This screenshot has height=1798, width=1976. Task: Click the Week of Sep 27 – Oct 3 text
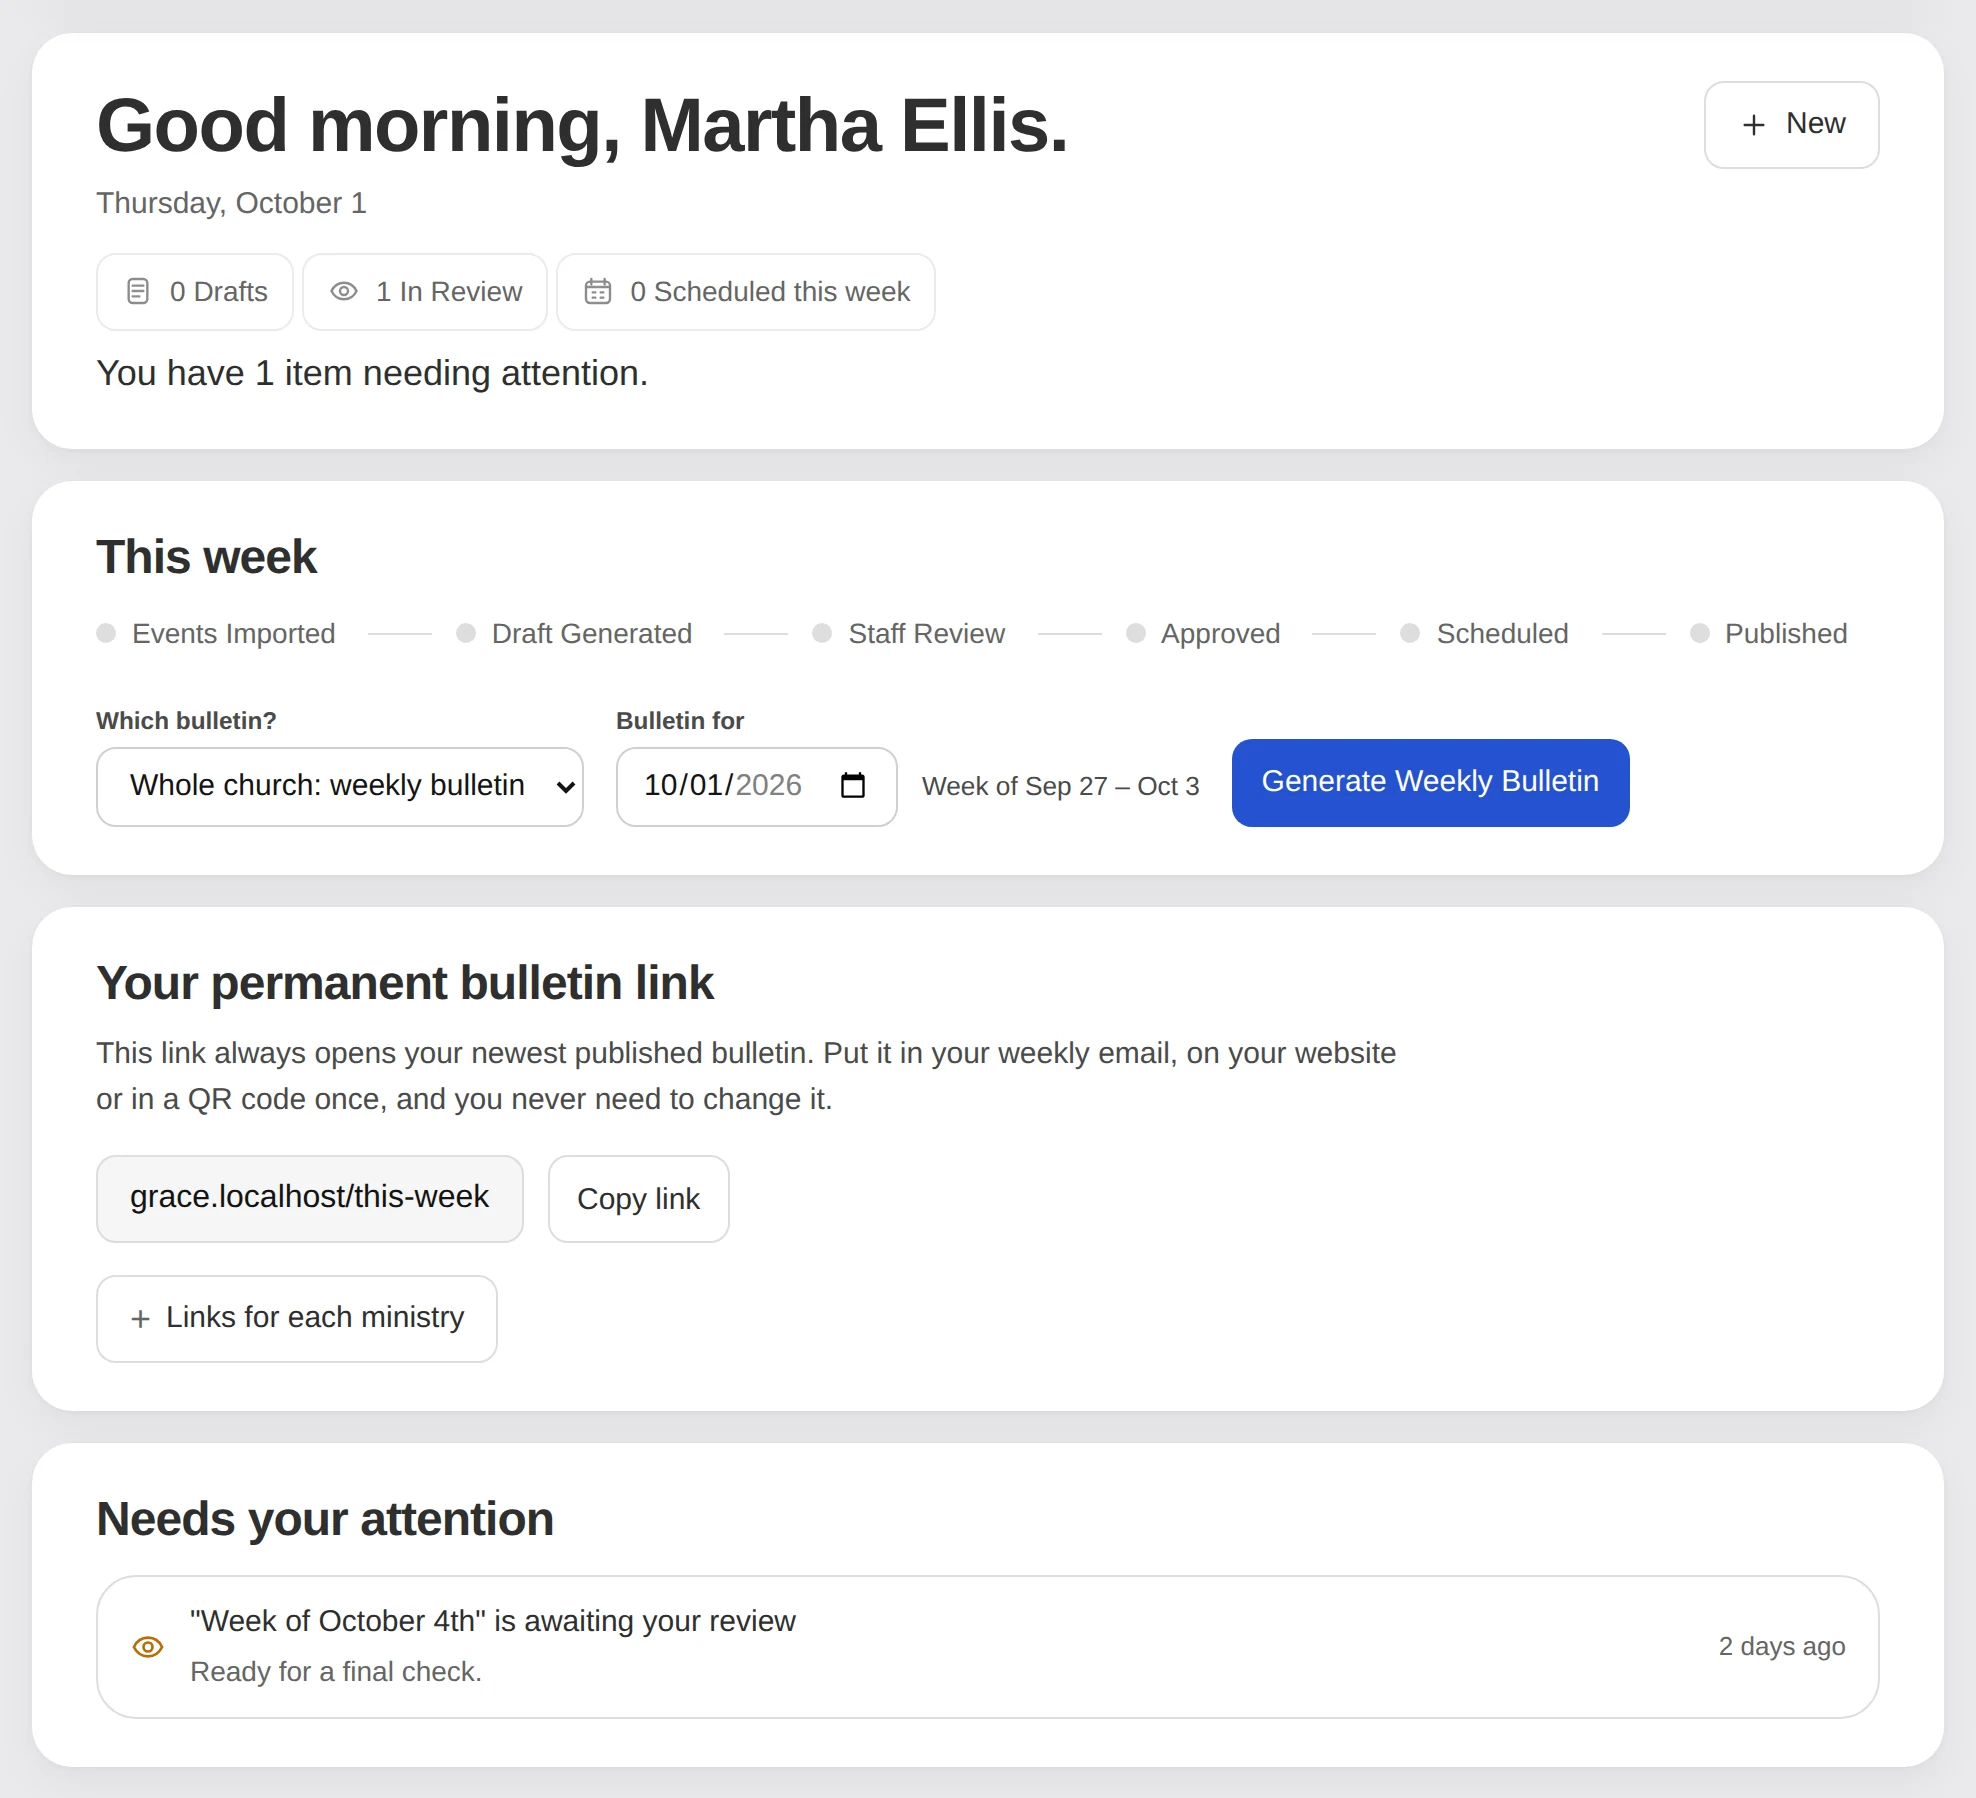pyautogui.click(x=1061, y=787)
